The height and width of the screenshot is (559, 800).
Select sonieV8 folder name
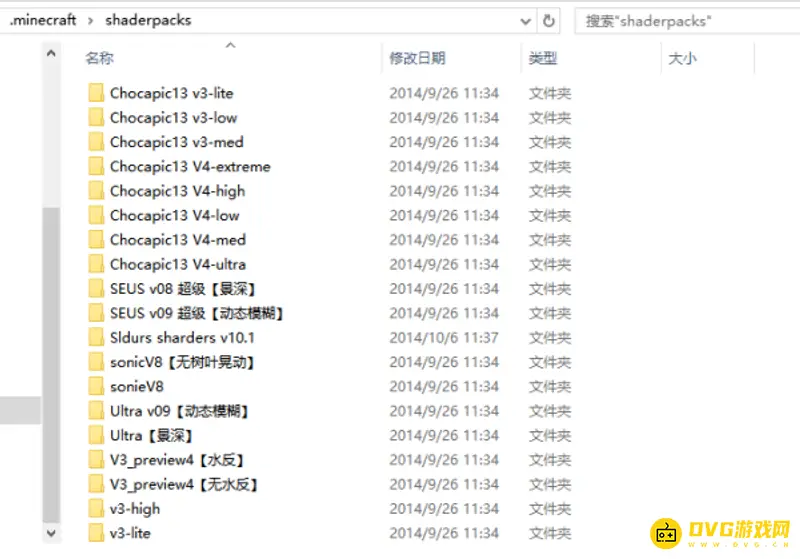click(137, 387)
